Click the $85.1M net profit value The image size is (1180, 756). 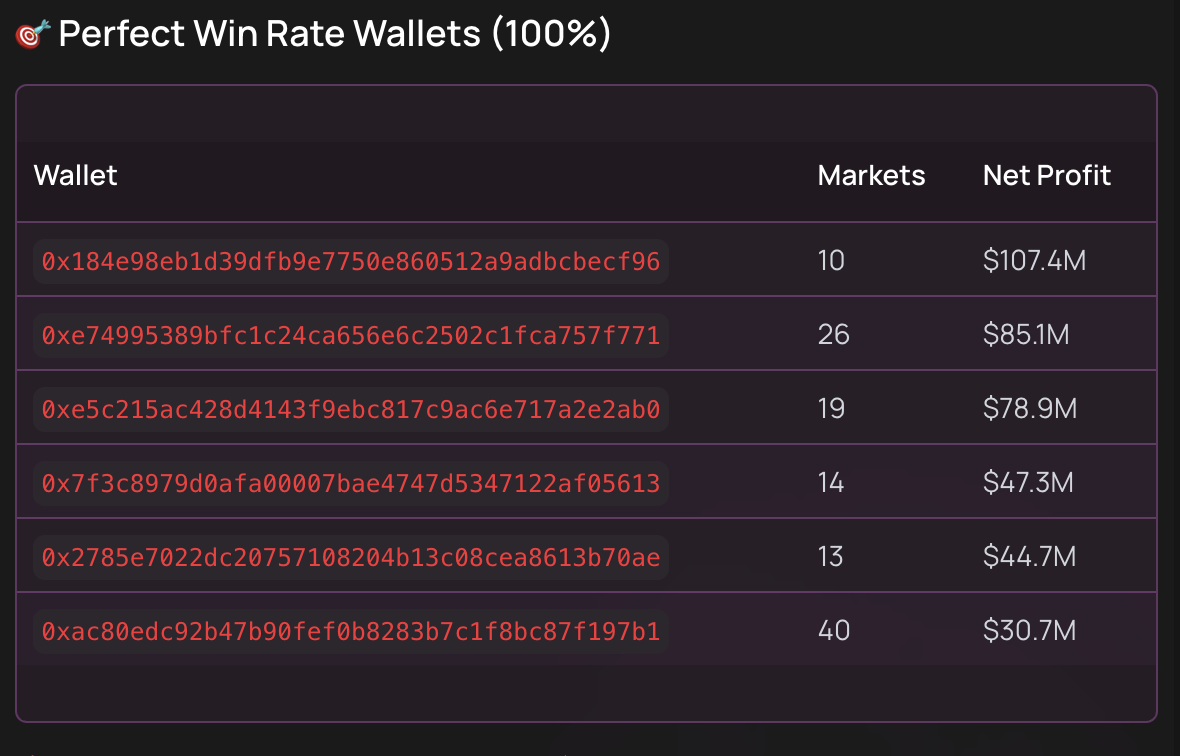[x=1026, y=335]
